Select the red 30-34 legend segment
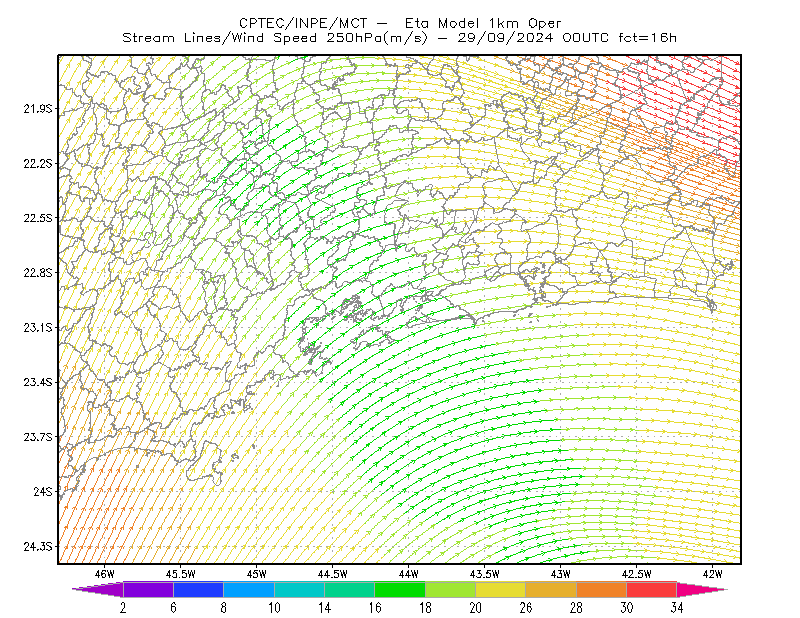This screenshot has width=800, height=618. 652,589
